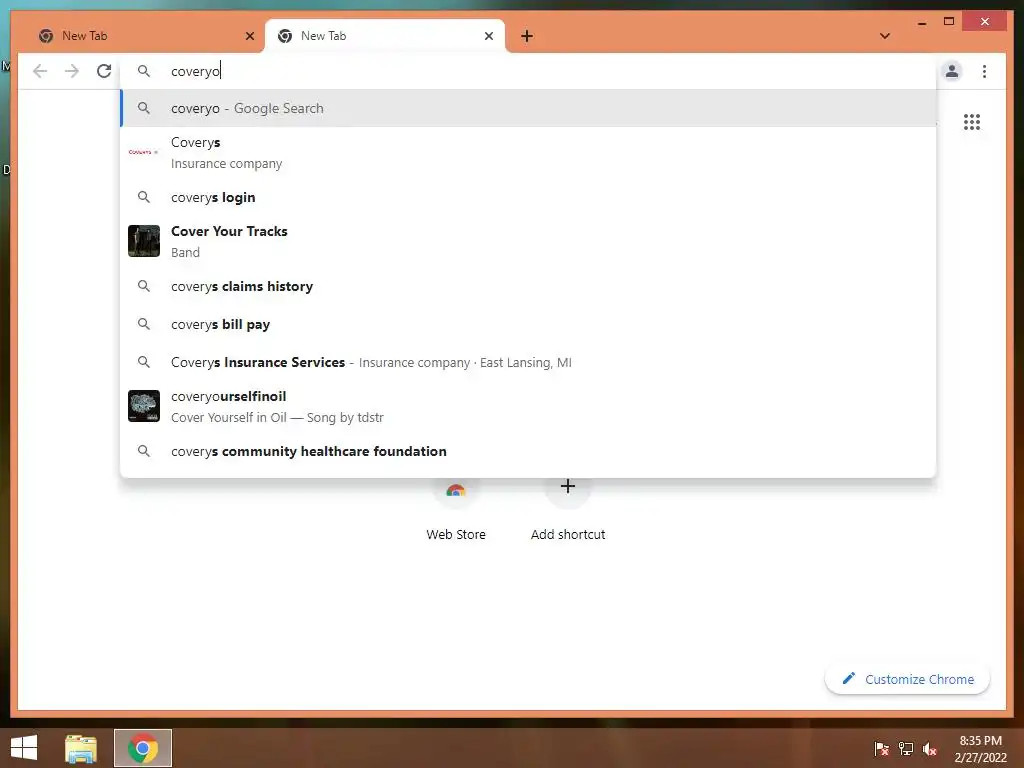Viewport: 1024px width, 768px height.
Task: Click the Customize Chrome button
Action: click(x=908, y=679)
